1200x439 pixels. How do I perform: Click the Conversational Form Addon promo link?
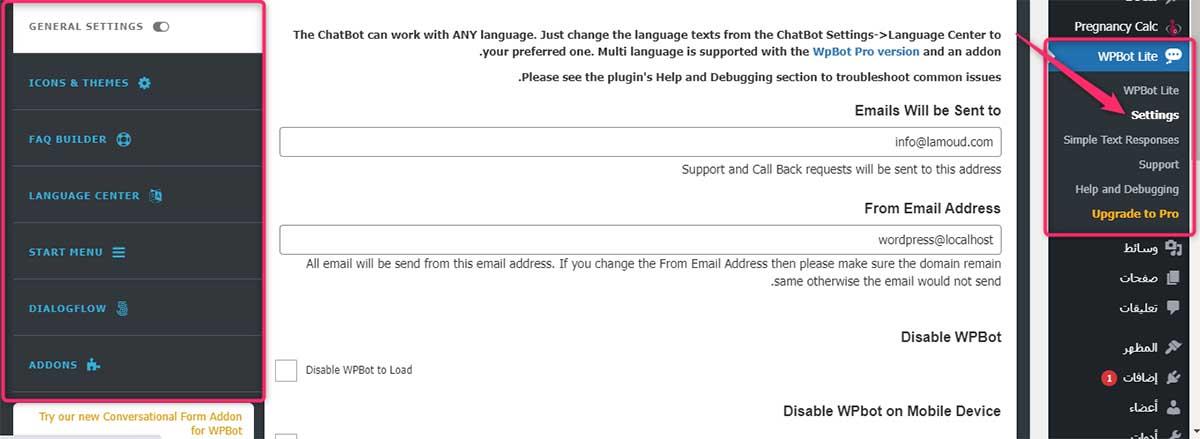pyautogui.click(x=134, y=424)
